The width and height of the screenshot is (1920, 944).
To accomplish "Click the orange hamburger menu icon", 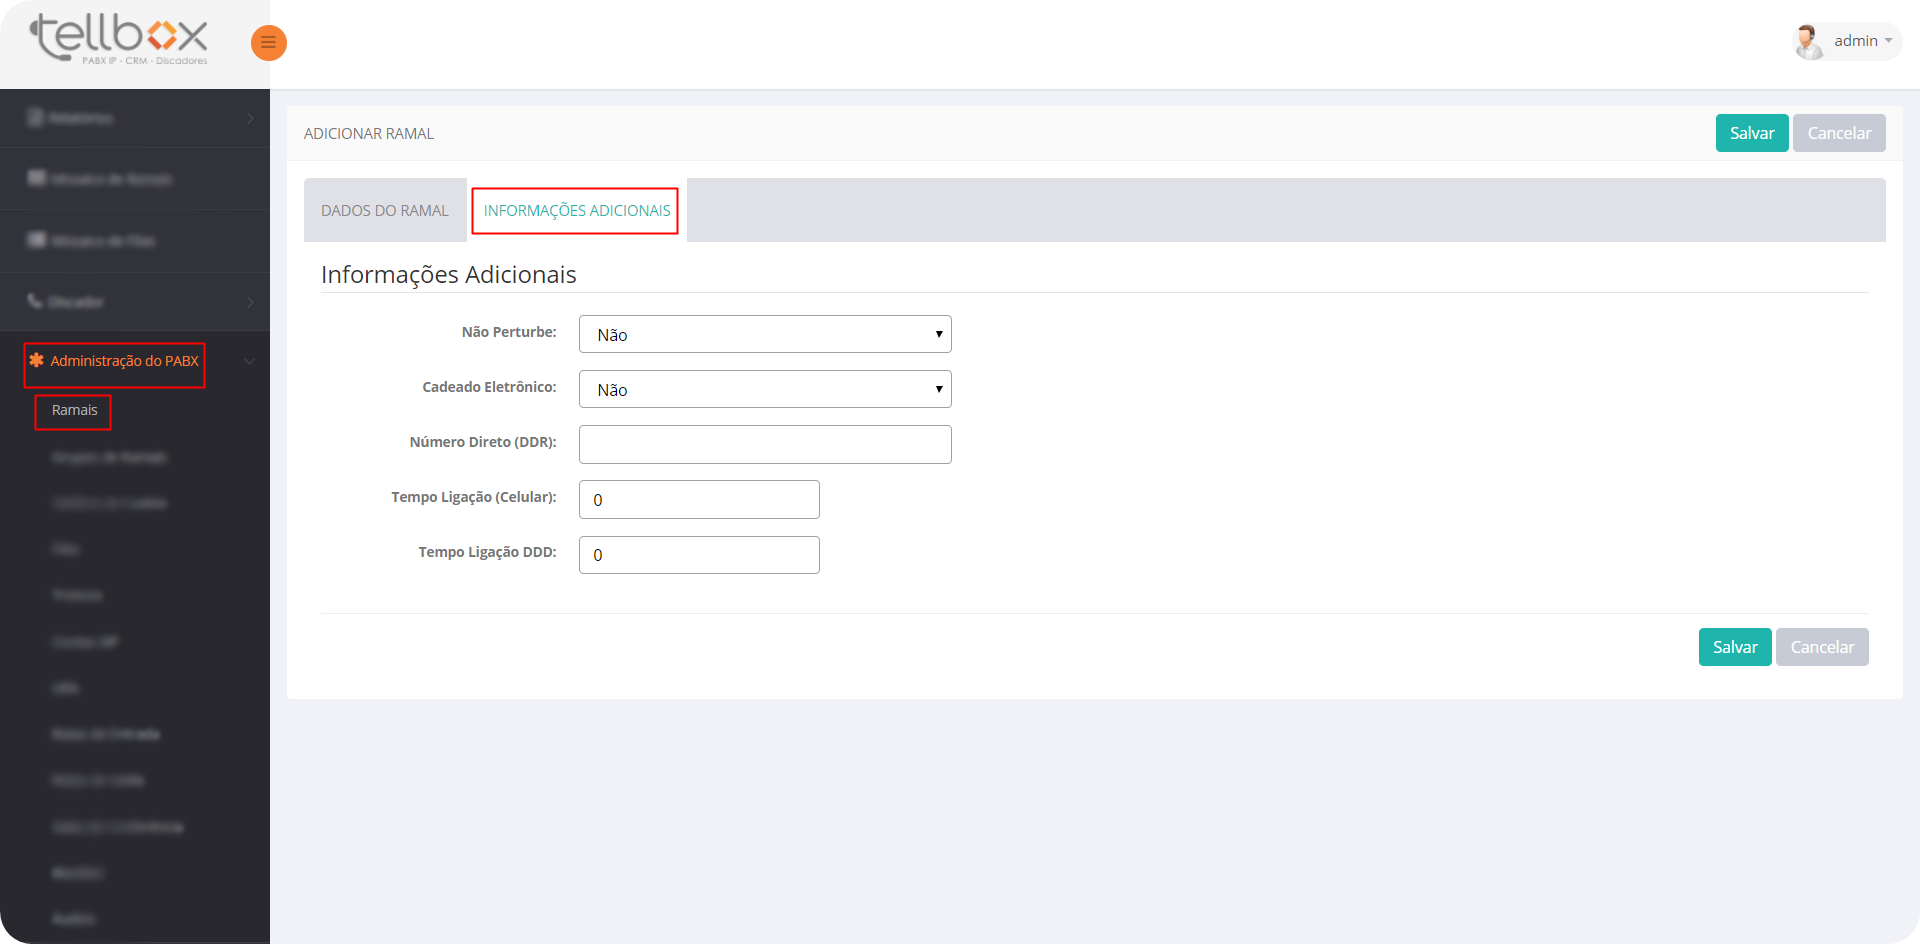I will coord(268,42).
